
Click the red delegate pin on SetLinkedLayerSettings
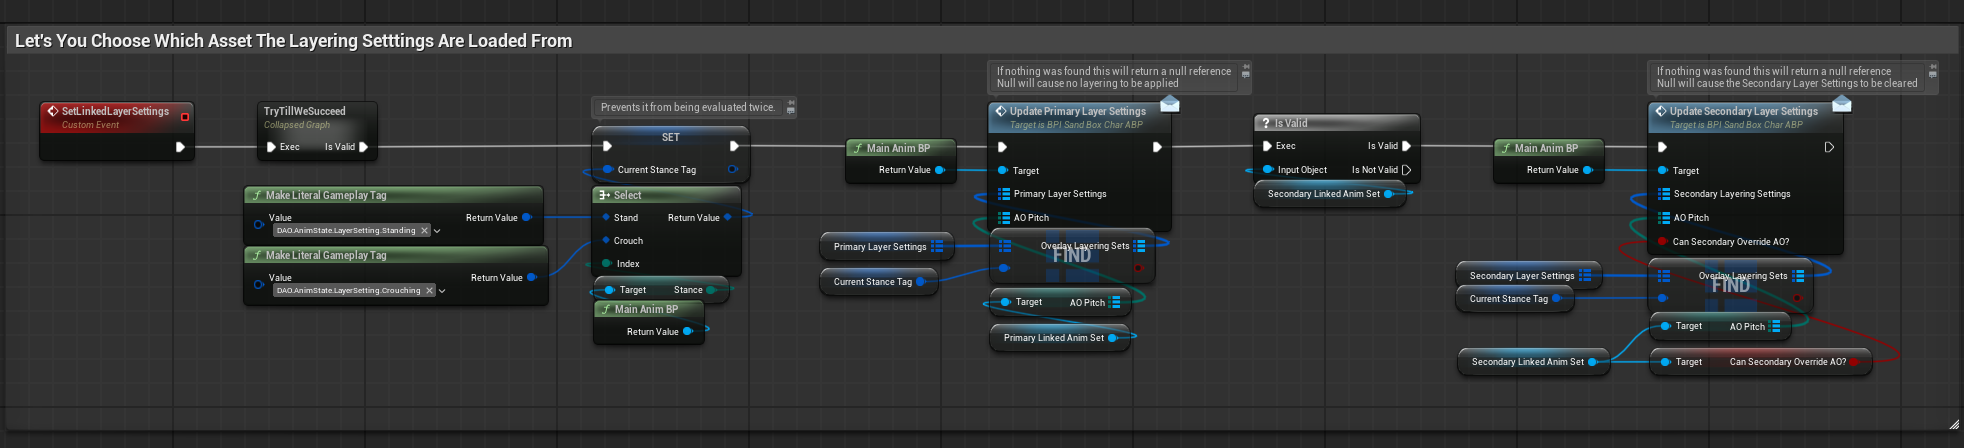click(x=185, y=117)
